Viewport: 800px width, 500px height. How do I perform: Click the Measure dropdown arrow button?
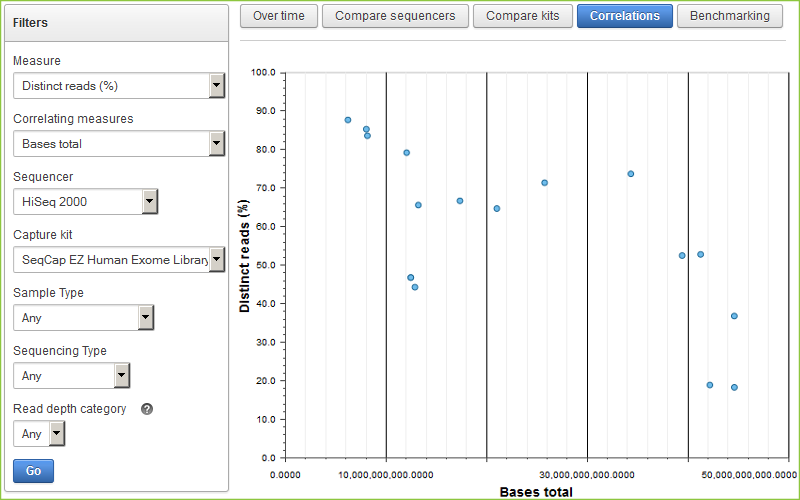click(x=217, y=86)
